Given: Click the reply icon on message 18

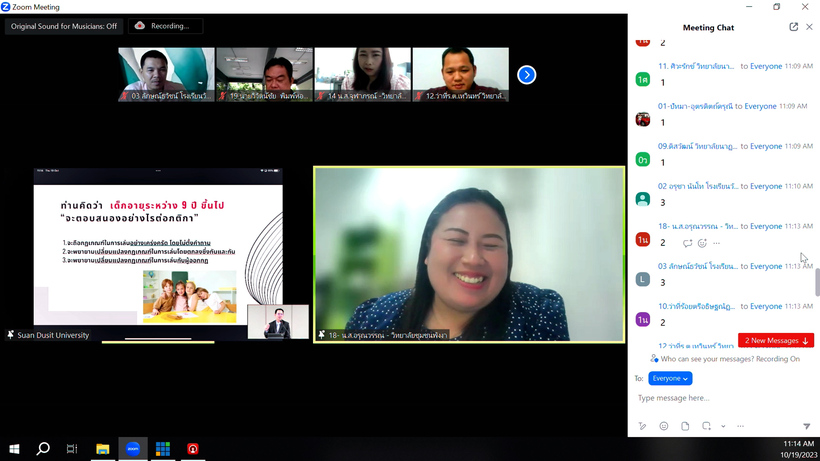Looking at the screenshot, I should tap(687, 243).
